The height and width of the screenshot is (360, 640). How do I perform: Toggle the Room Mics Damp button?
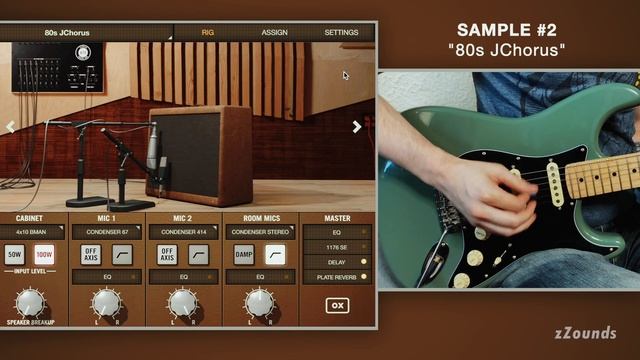tap(244, 255)
